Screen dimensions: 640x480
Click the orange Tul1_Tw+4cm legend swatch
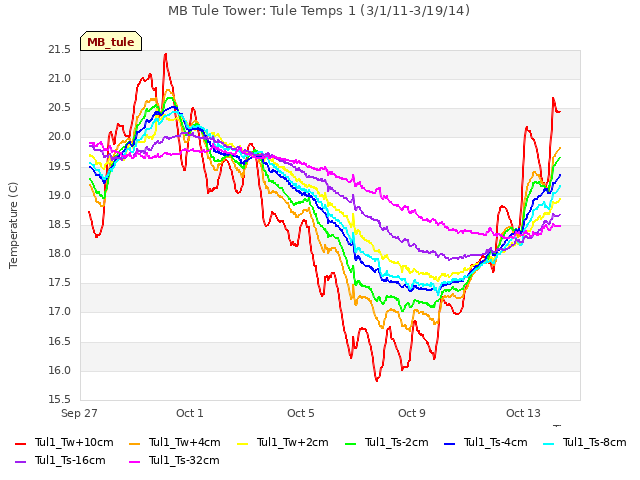pyautogui.click(x=134, y=443)
